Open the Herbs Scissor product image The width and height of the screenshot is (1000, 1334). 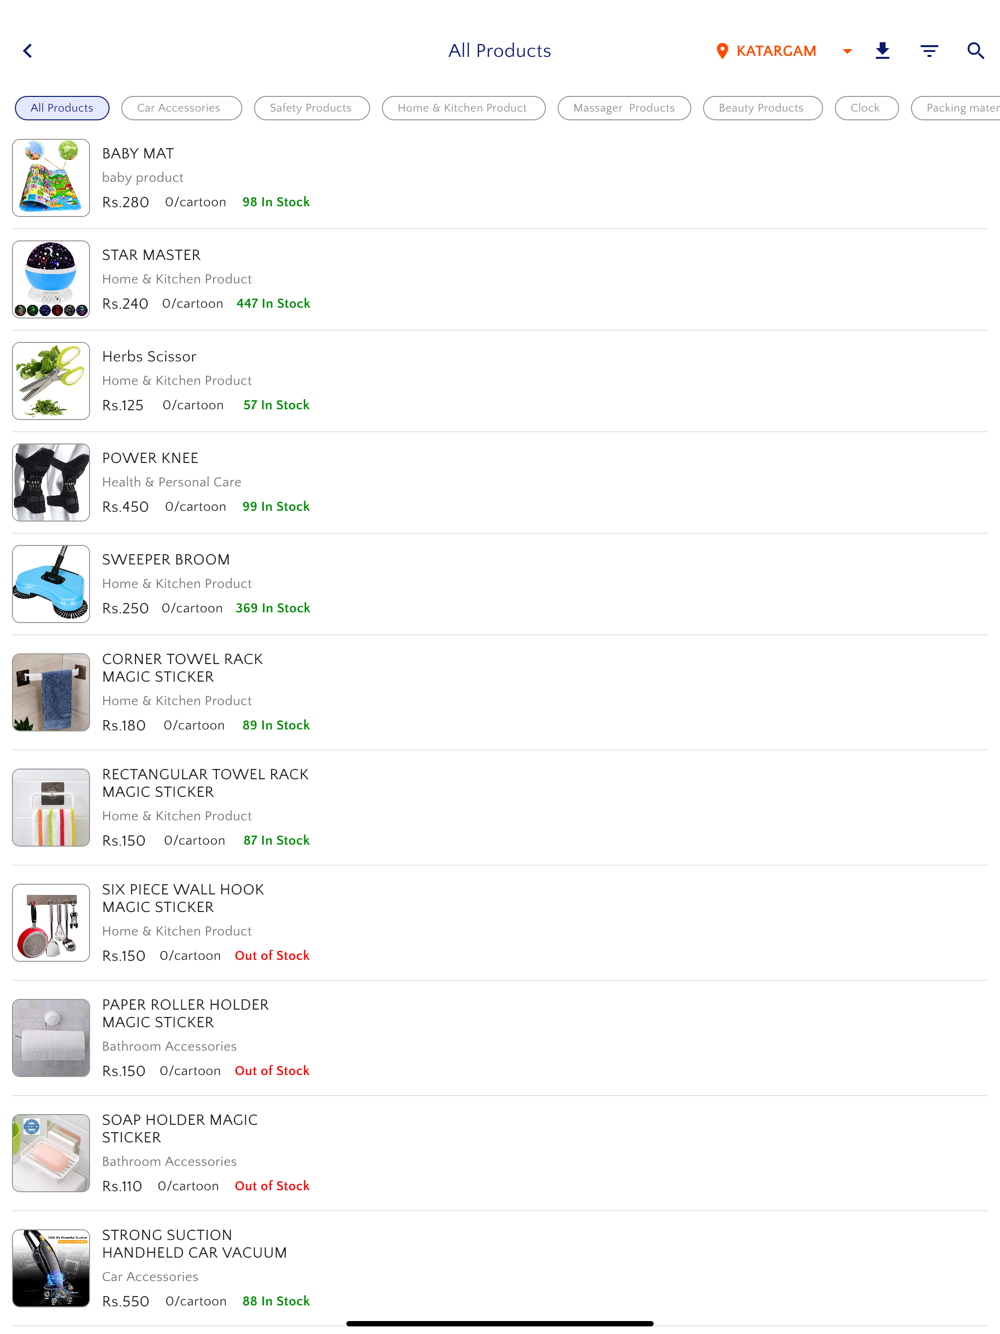click(x=51, y=381)
